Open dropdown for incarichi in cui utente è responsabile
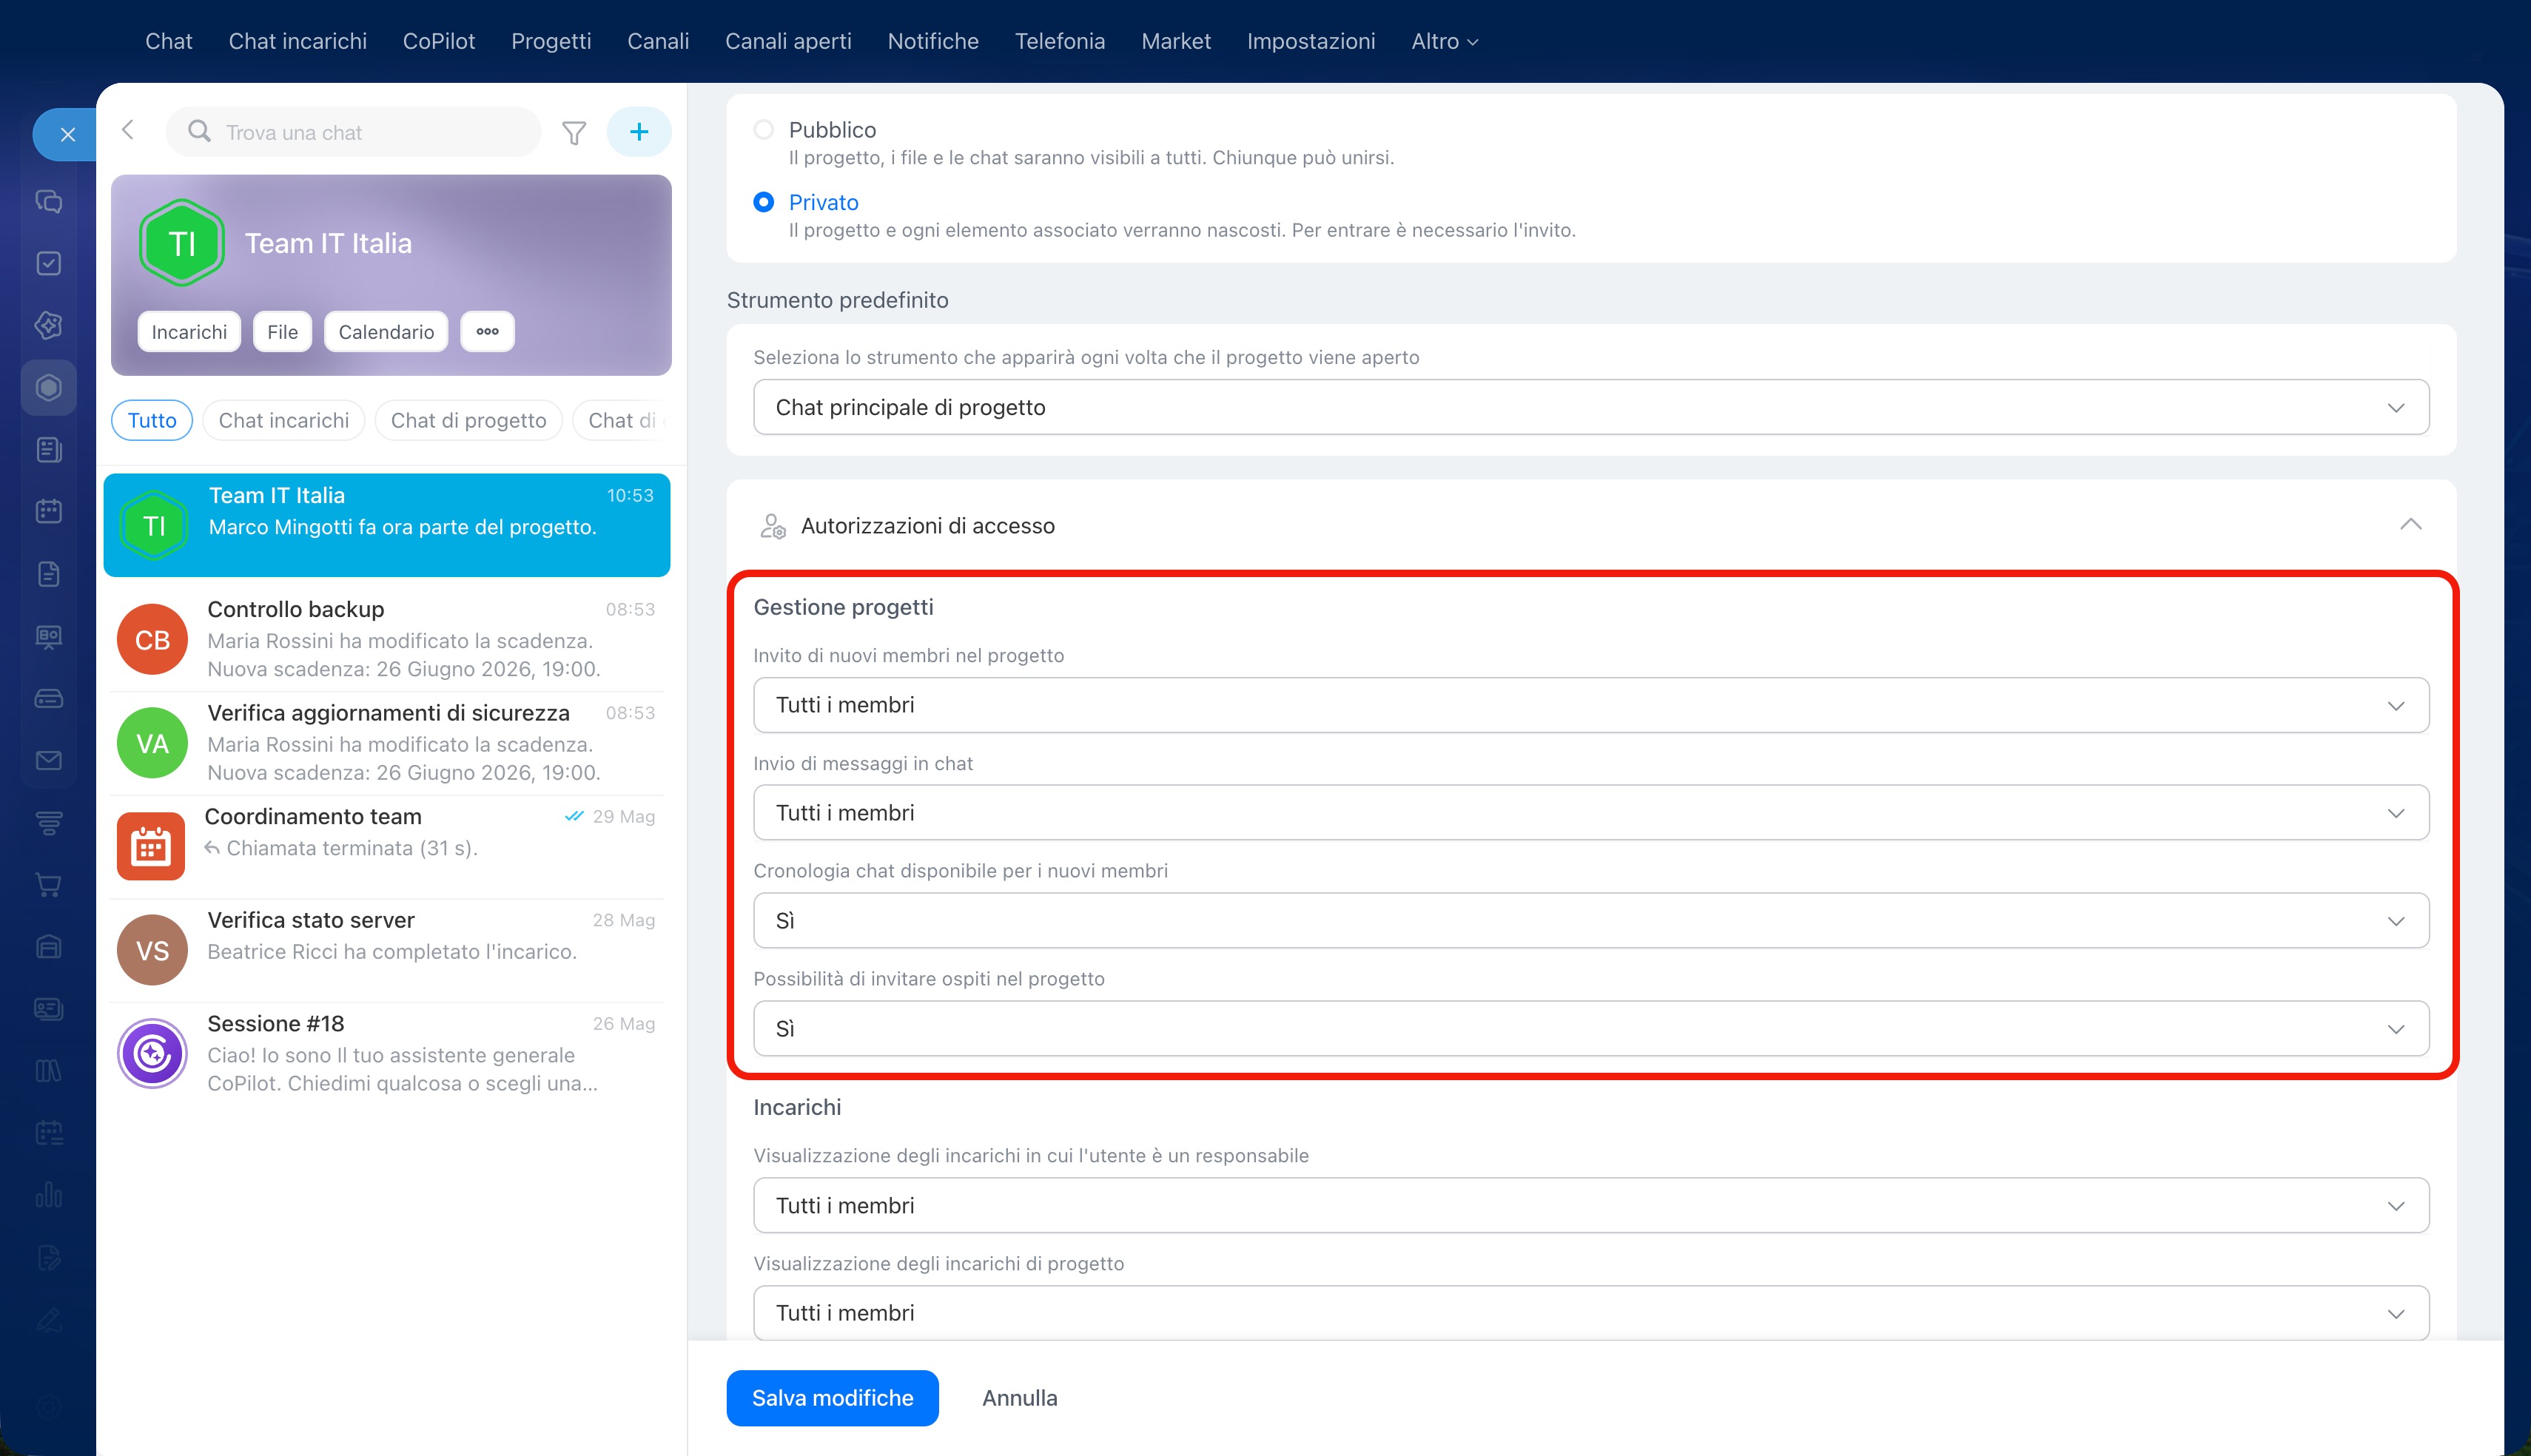2531x1456 pixels. point(1591,1205)
